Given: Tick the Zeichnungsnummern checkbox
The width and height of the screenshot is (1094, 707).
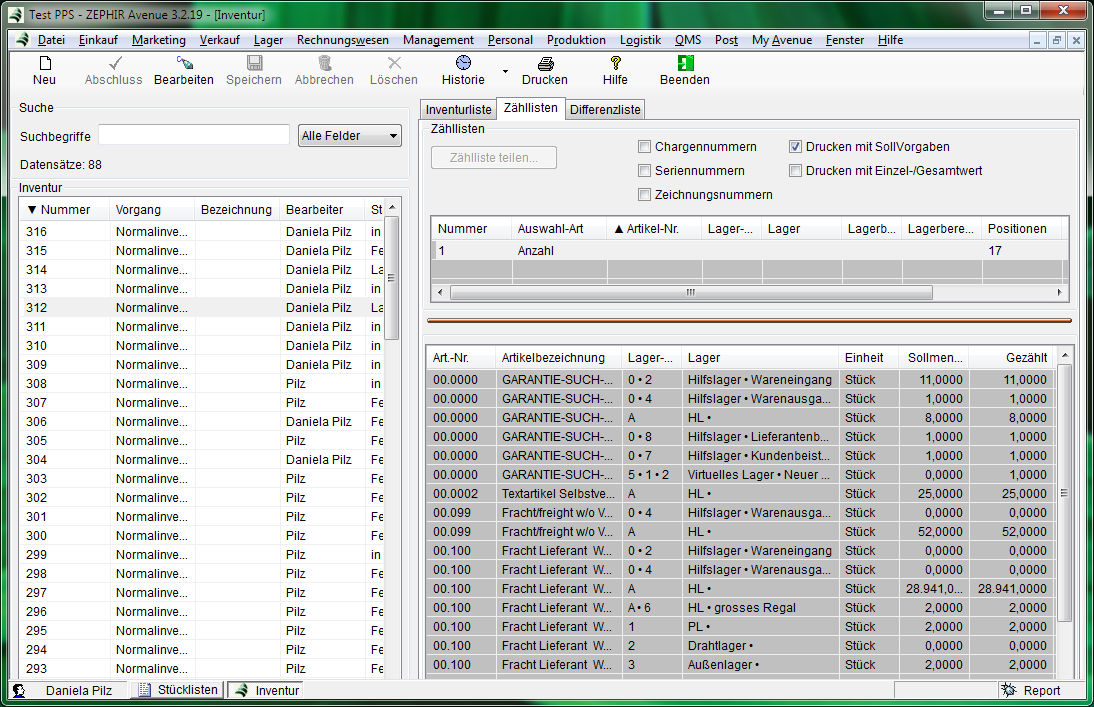Looking at the screenshot, I should click(x=645, y=195).
